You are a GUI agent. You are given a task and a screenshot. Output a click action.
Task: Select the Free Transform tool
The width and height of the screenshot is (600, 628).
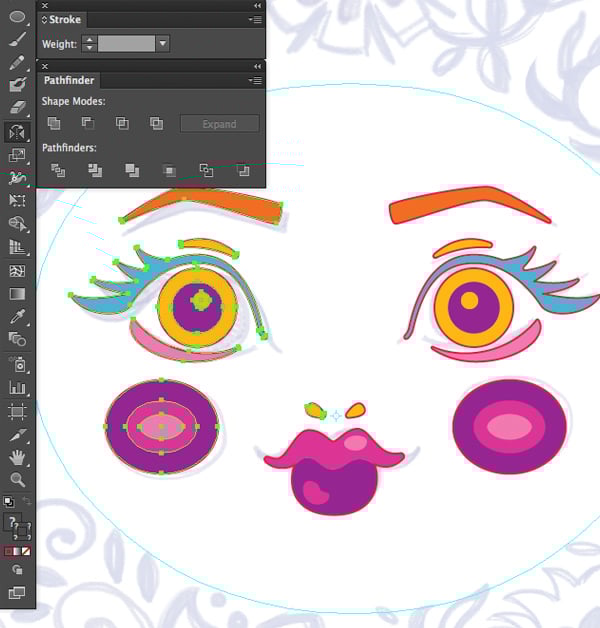pos(17,200)
